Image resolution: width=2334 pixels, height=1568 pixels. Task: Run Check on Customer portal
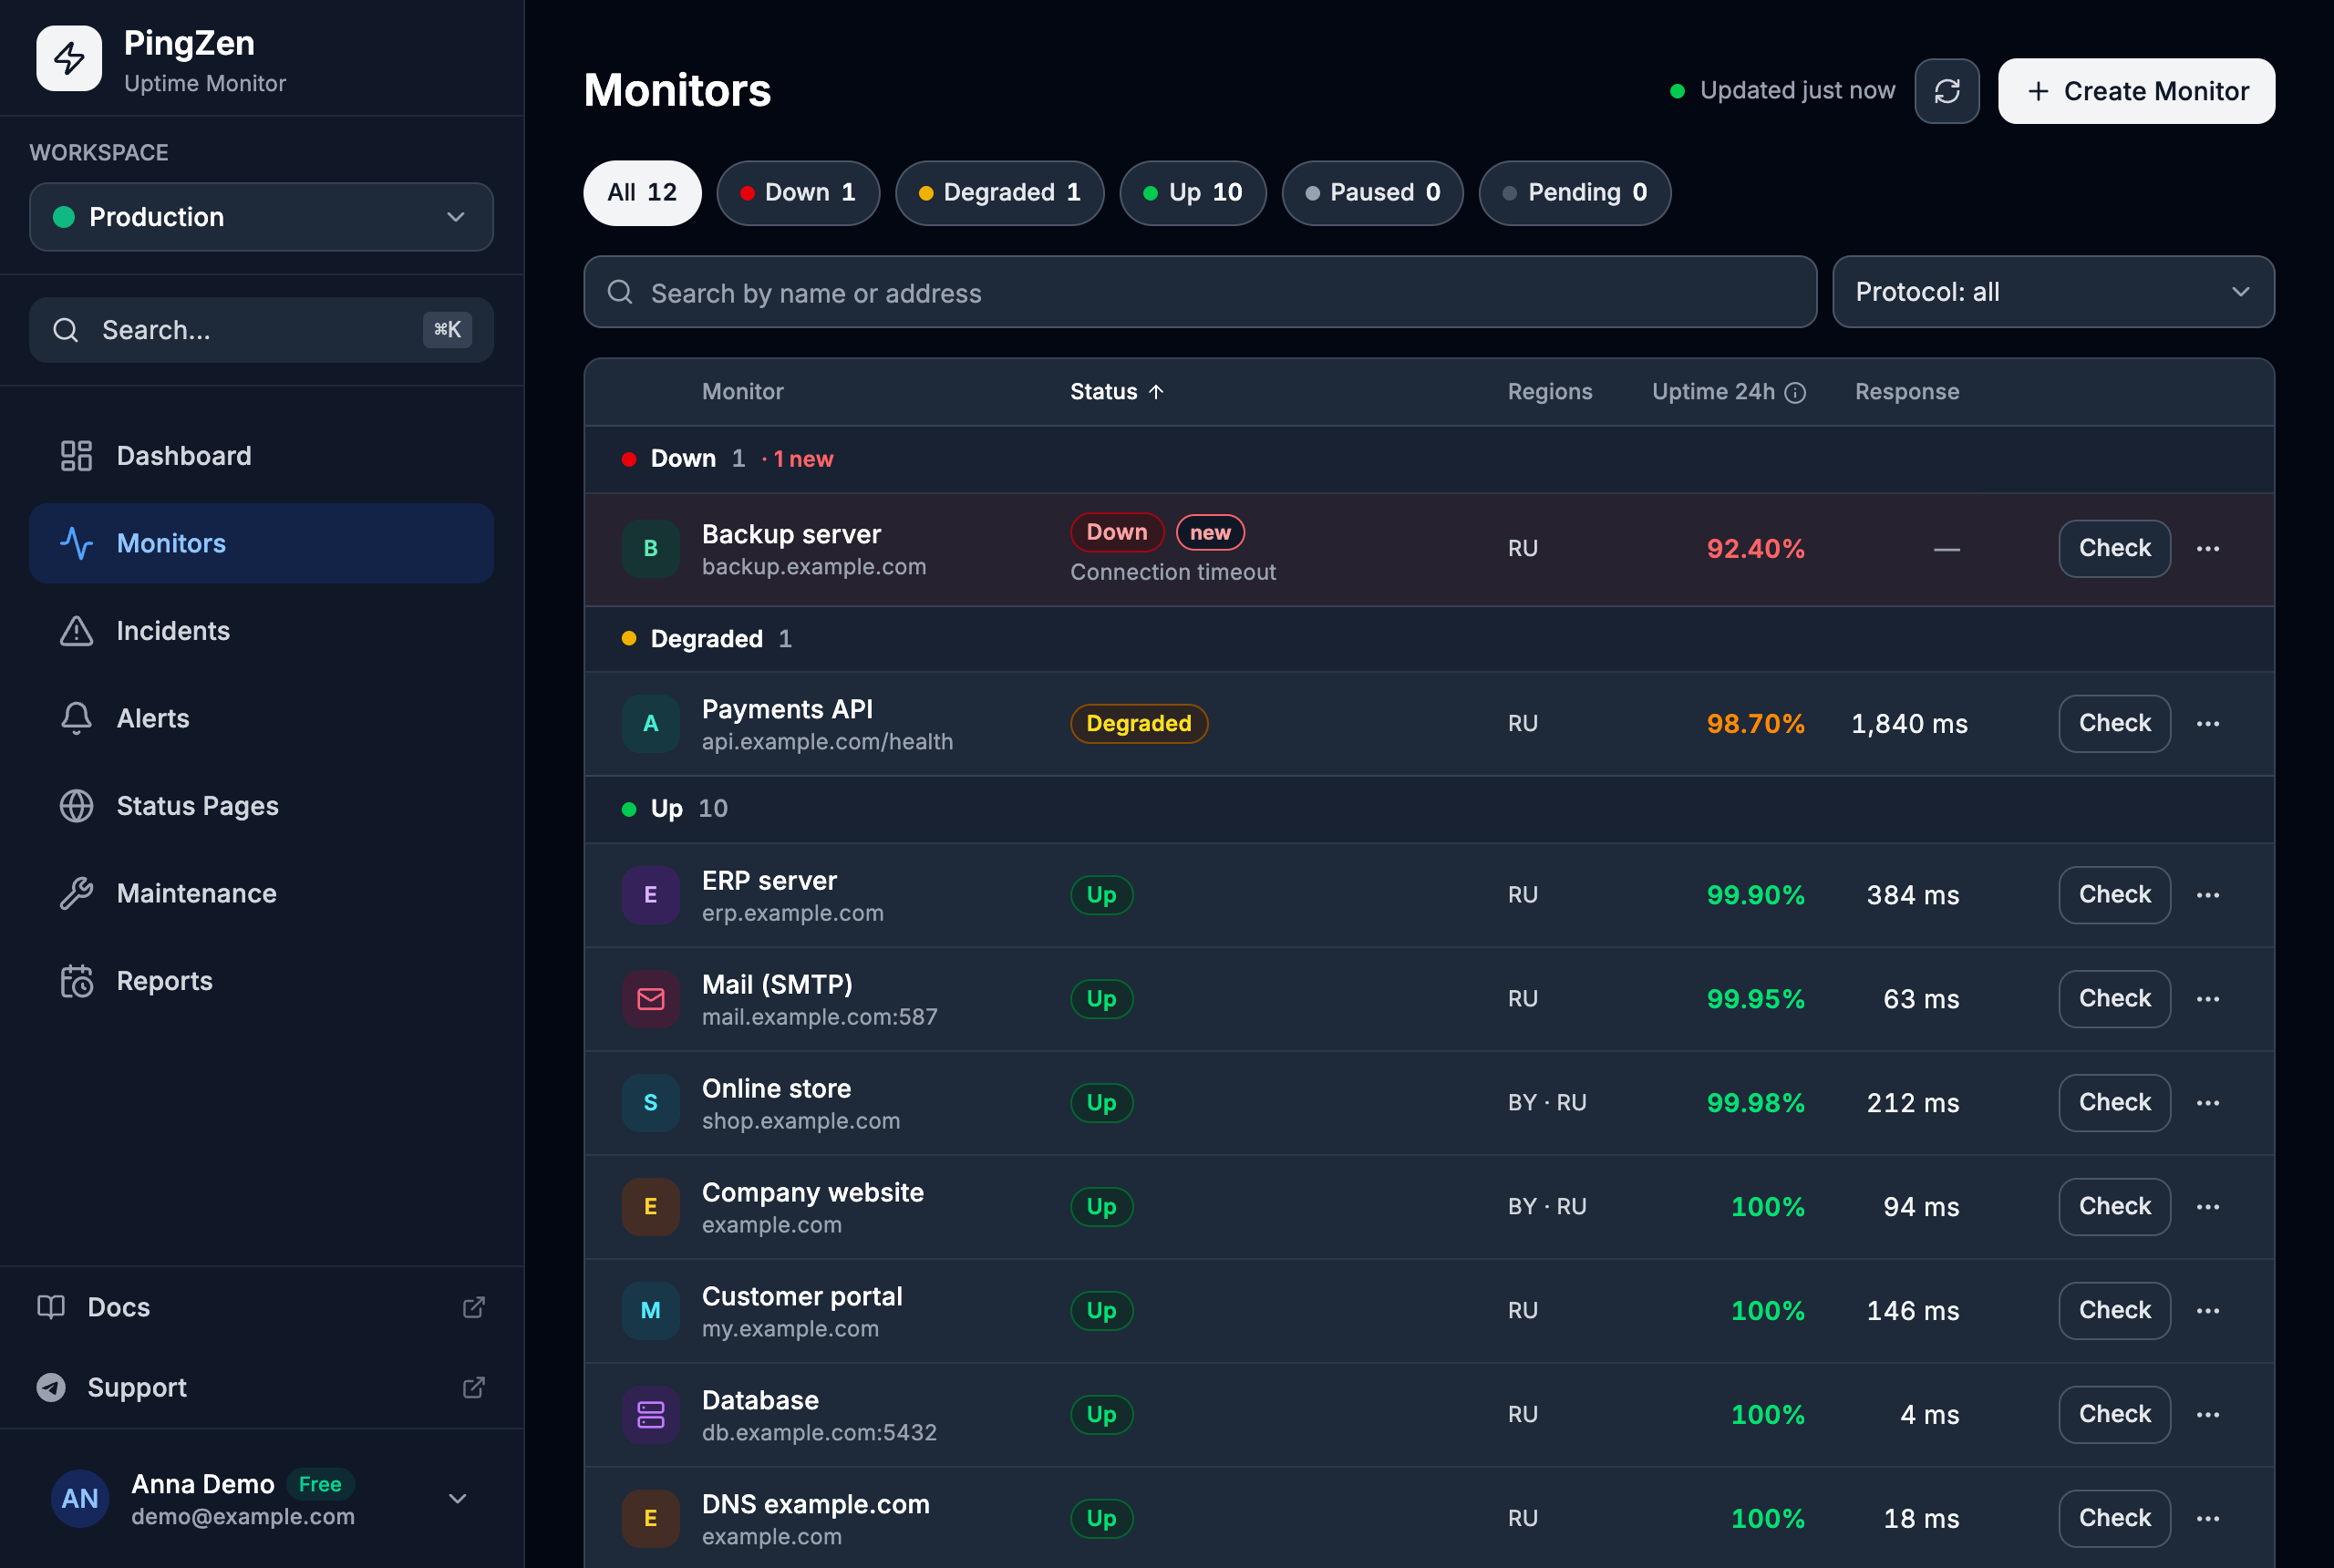pos(2114,1310)
